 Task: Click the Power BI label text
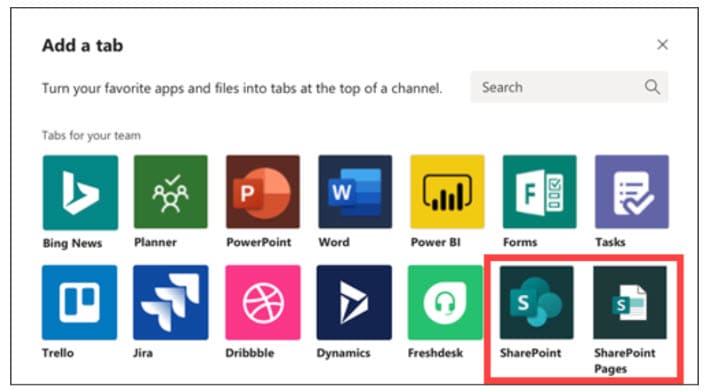[x=435, y=242]
